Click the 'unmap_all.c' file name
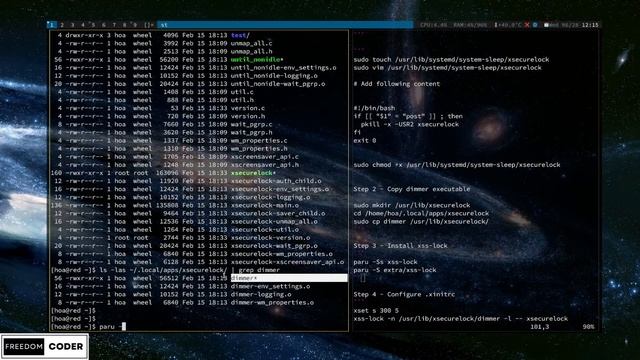 [251, 43]
